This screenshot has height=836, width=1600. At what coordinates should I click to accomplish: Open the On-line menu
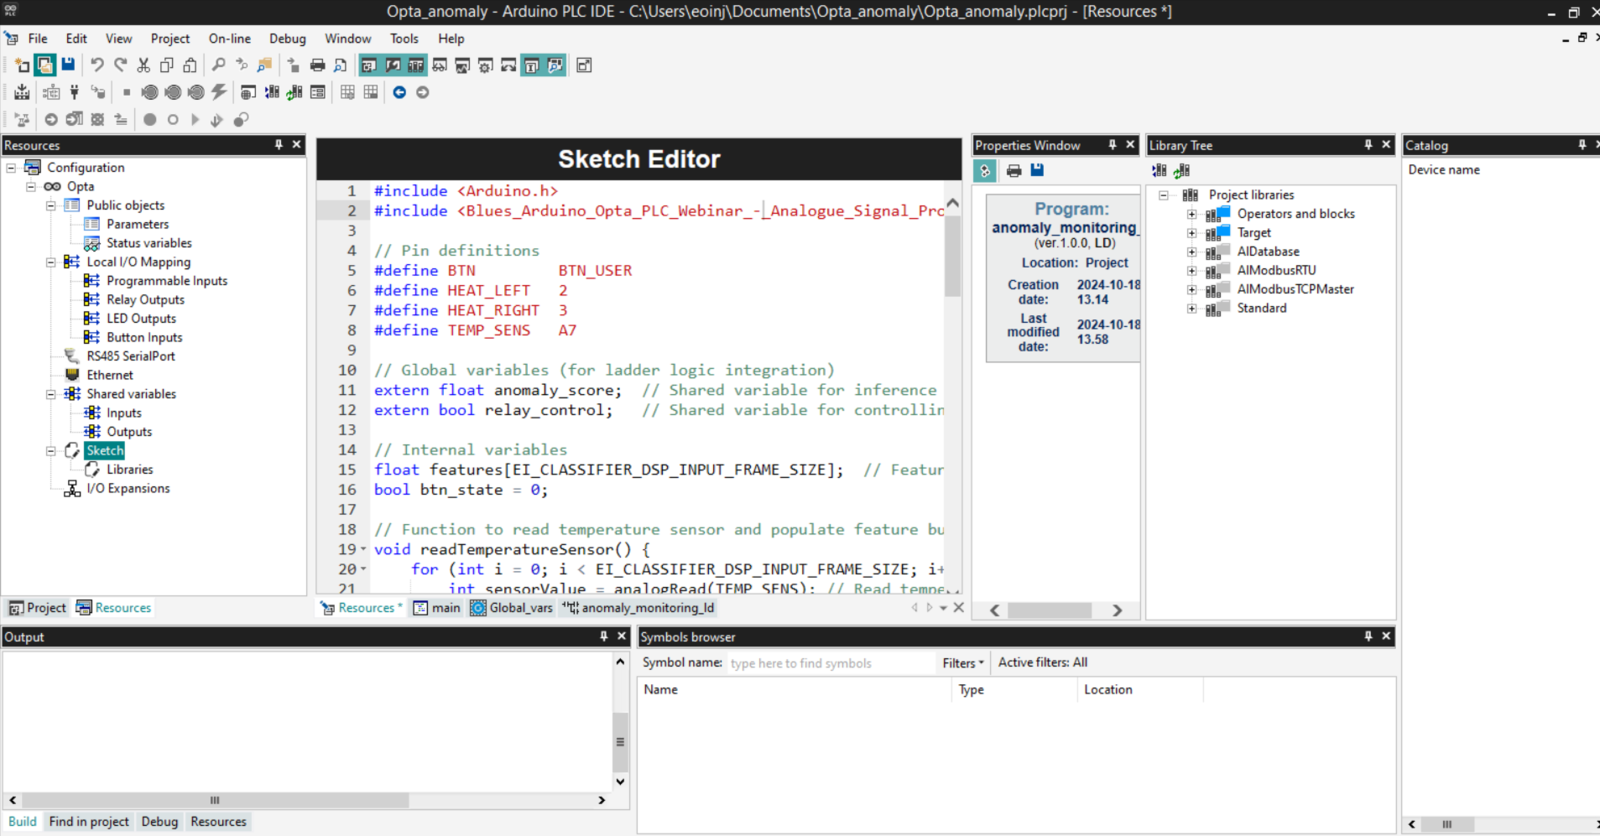click(x=229, y=39)
